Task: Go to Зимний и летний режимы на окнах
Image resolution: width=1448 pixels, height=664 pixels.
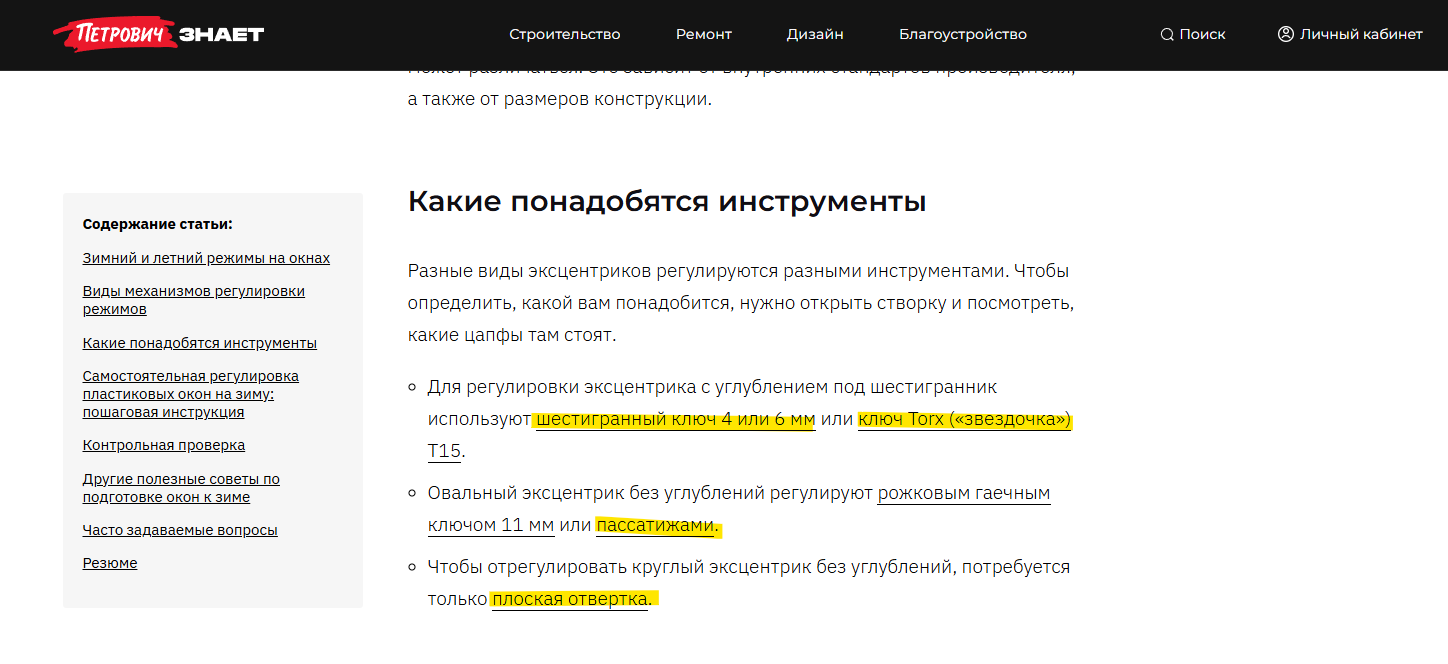Action: pyautogui.click(x=206, y=258)
